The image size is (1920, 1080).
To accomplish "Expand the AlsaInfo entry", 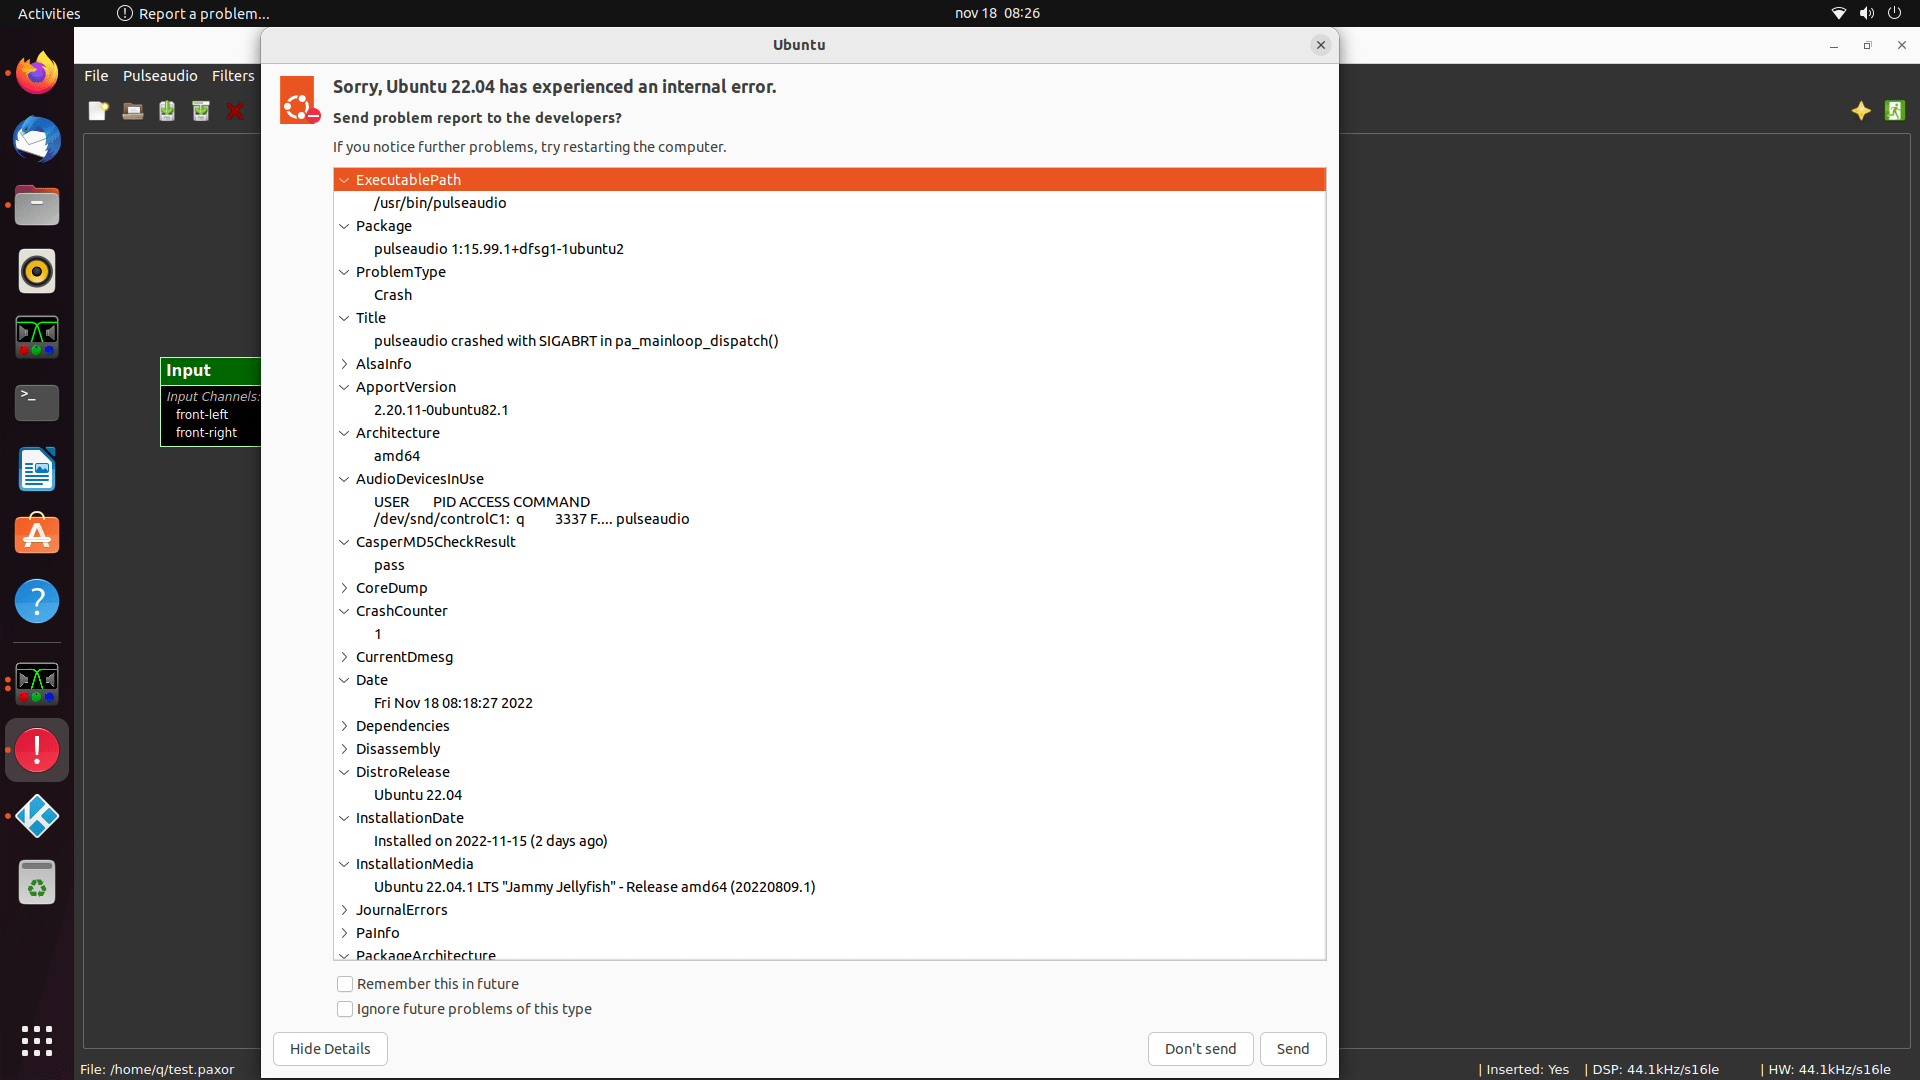I will pos(344,364).
